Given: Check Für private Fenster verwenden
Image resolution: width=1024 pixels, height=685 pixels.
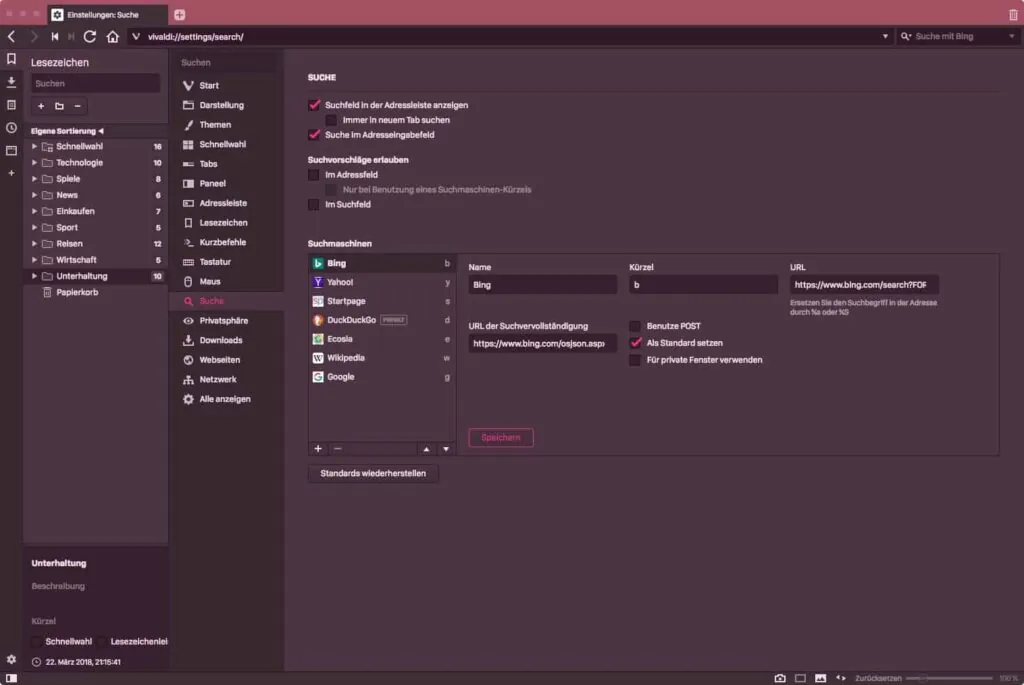Looking at the screenshot, I should pyautogui.click(x=635, y=360).
